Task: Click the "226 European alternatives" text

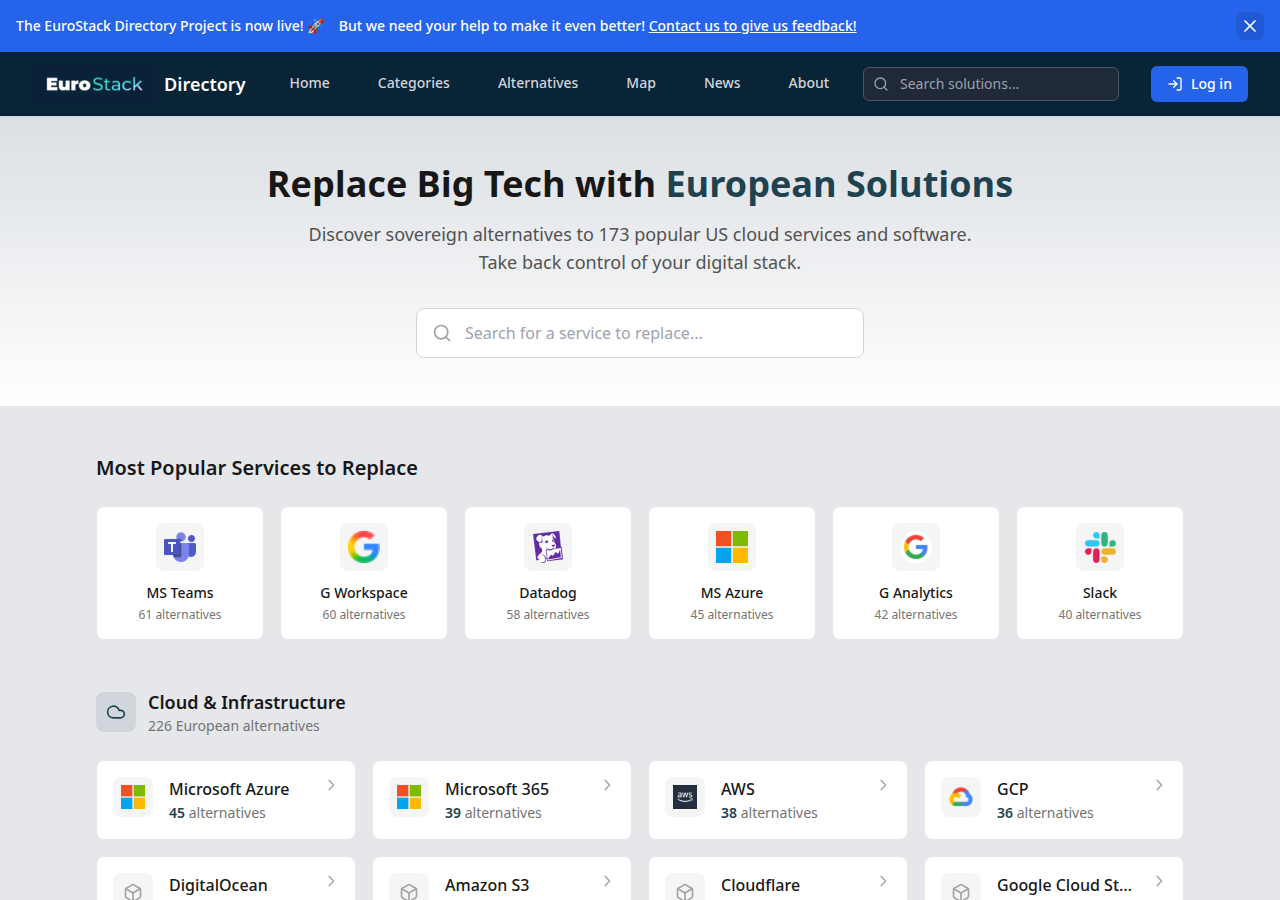Action: [234, 726]
